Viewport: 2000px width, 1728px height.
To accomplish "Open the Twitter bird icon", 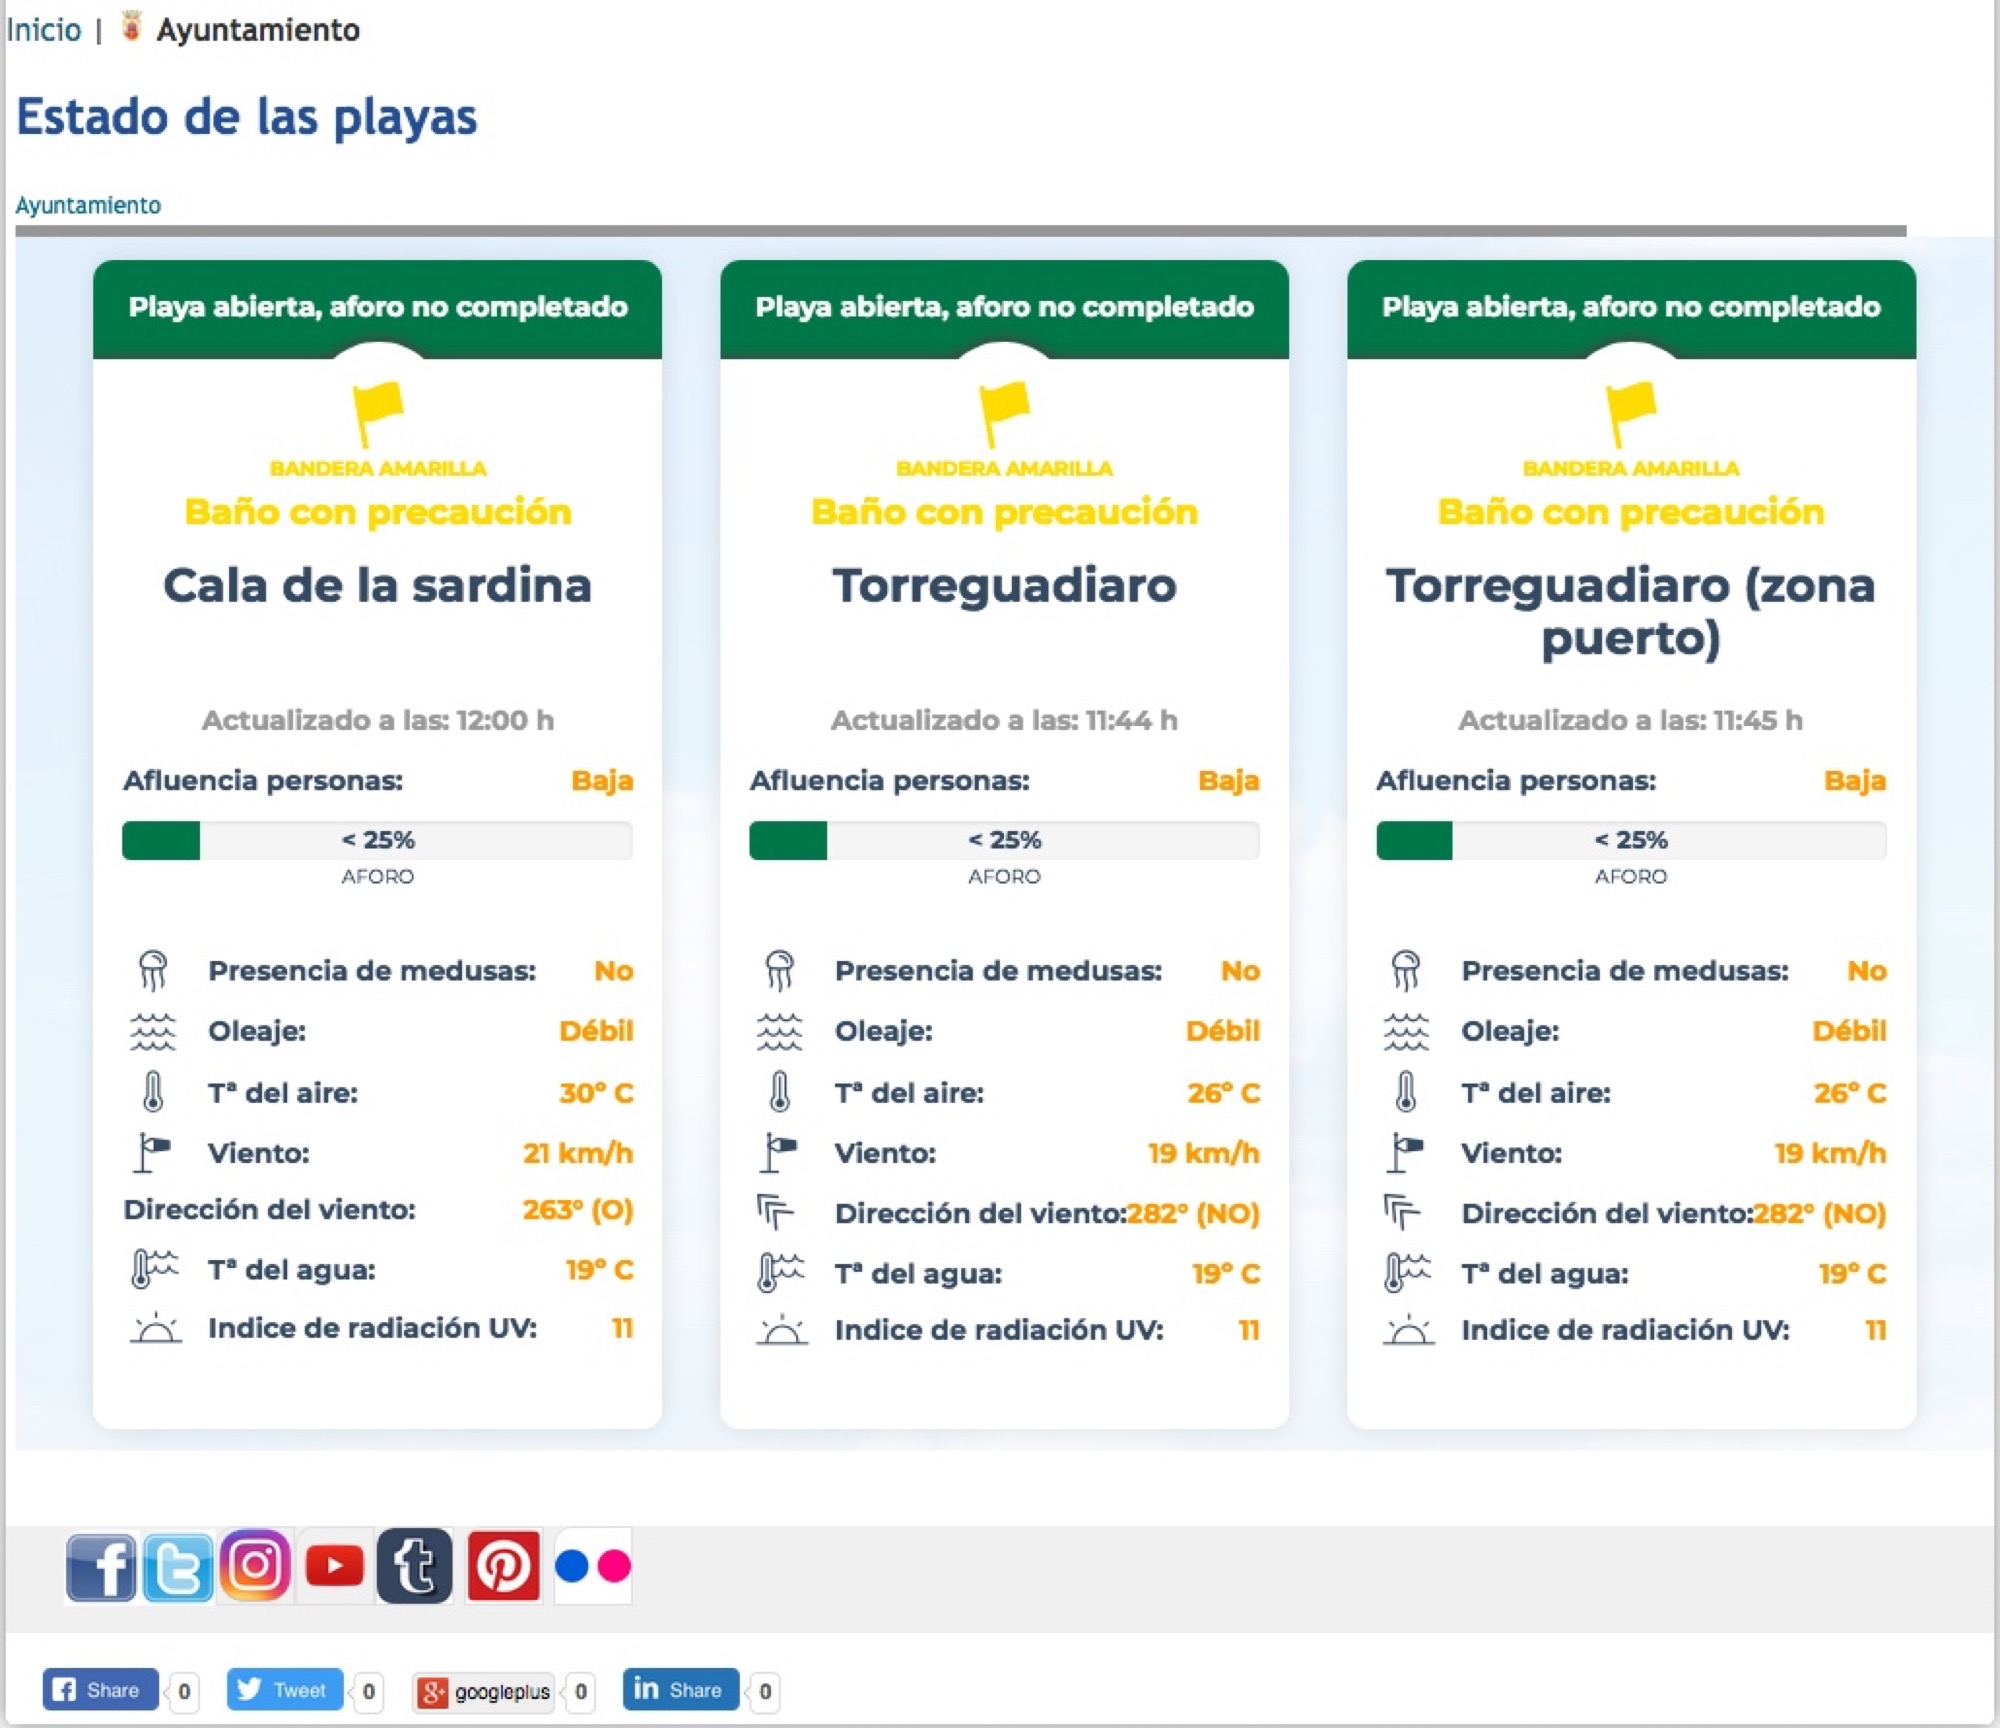I will (178, 1566).
